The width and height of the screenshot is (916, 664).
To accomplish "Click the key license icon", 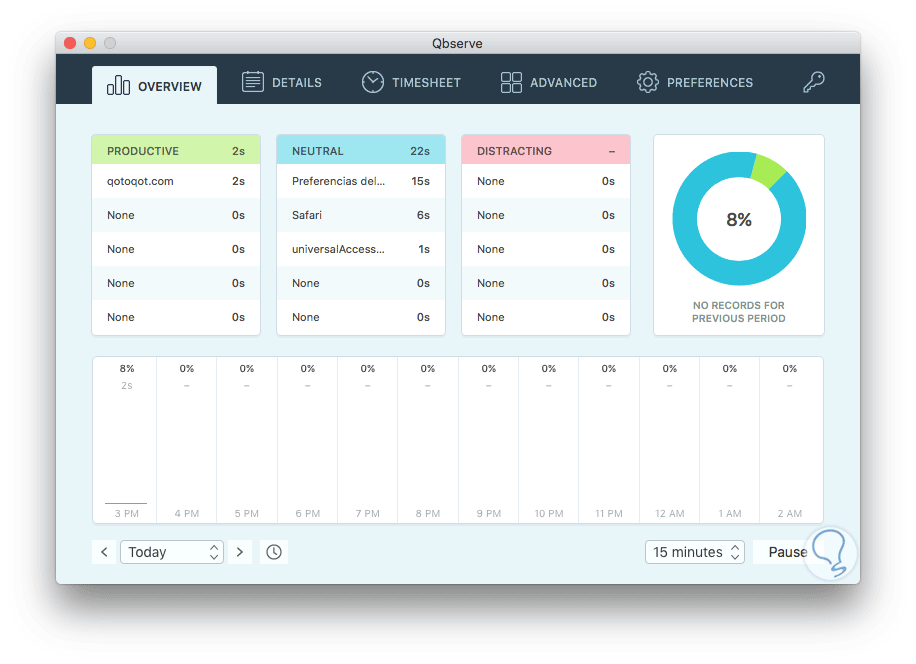I will tap(813, 82).
